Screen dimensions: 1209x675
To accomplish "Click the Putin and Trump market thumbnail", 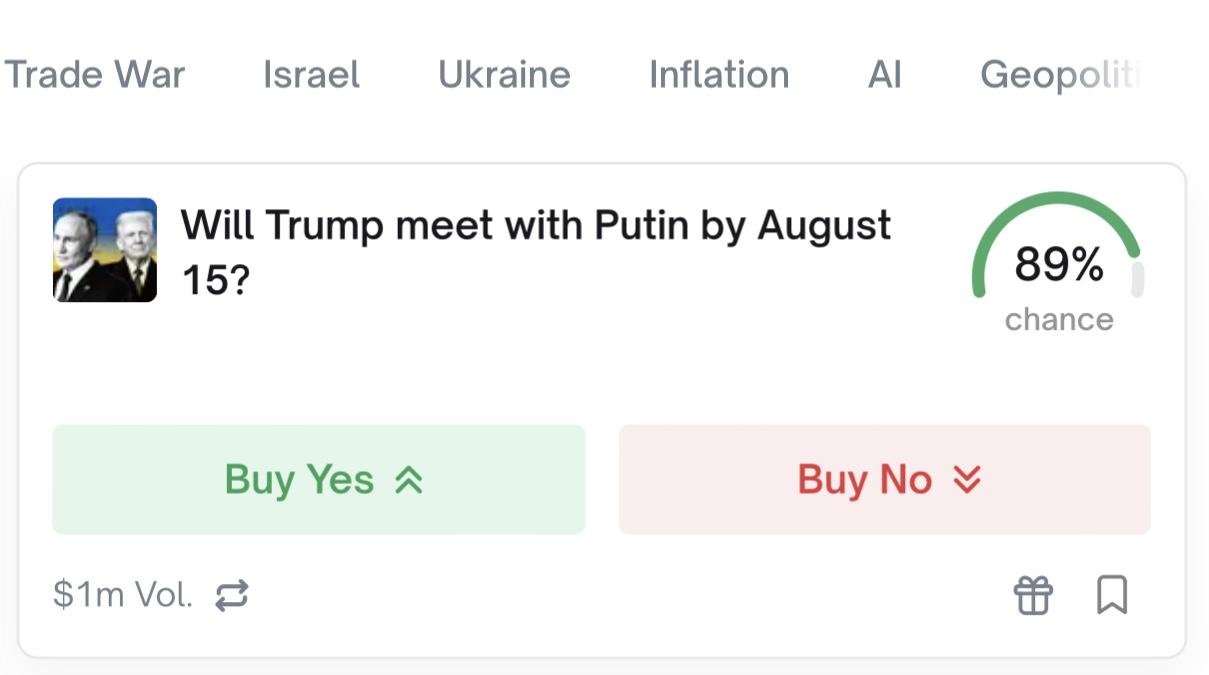I will coord(105,250).
